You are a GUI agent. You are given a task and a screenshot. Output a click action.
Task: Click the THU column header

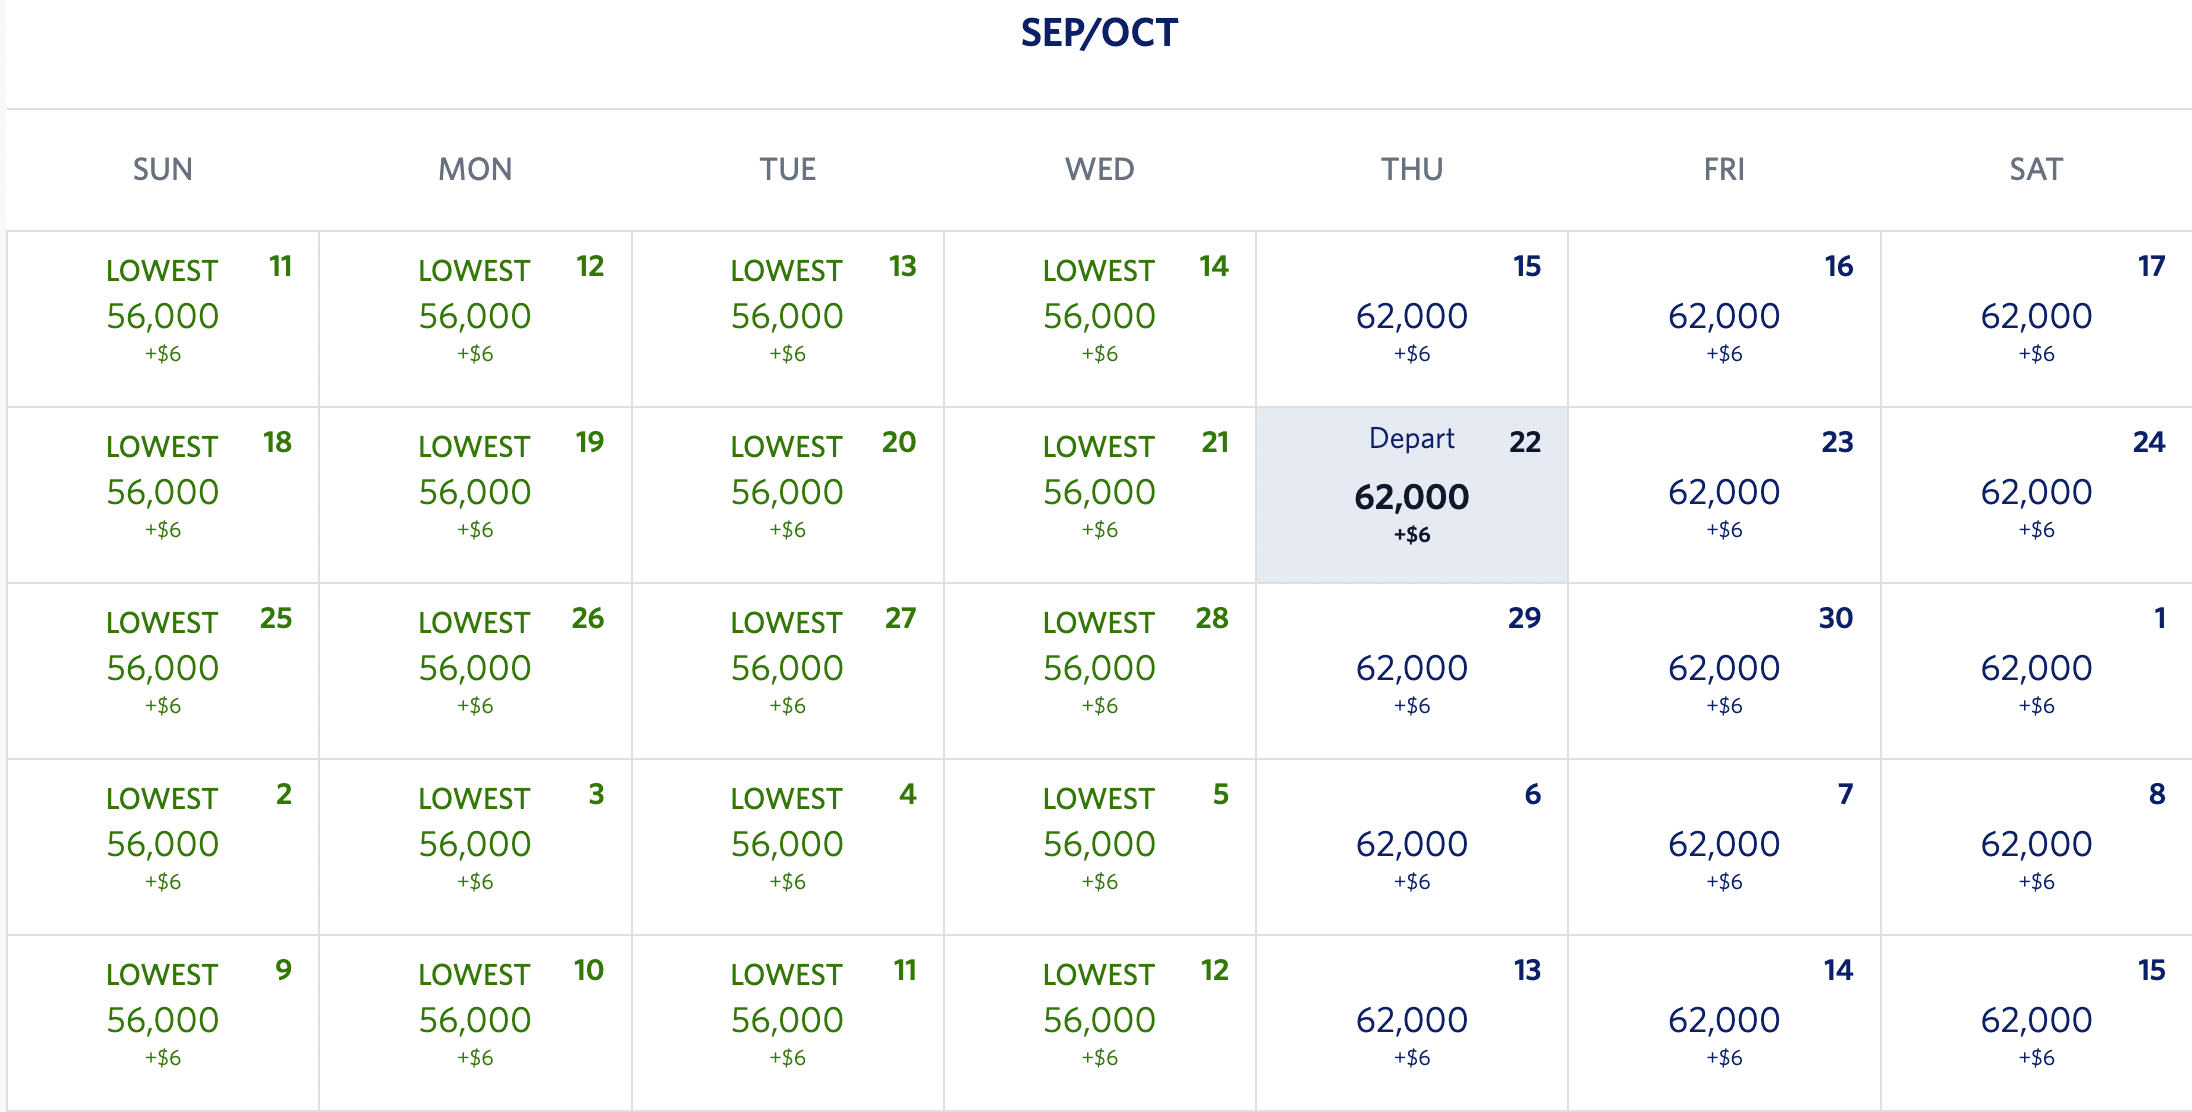pyautogui.click(x=1411, y=169)
